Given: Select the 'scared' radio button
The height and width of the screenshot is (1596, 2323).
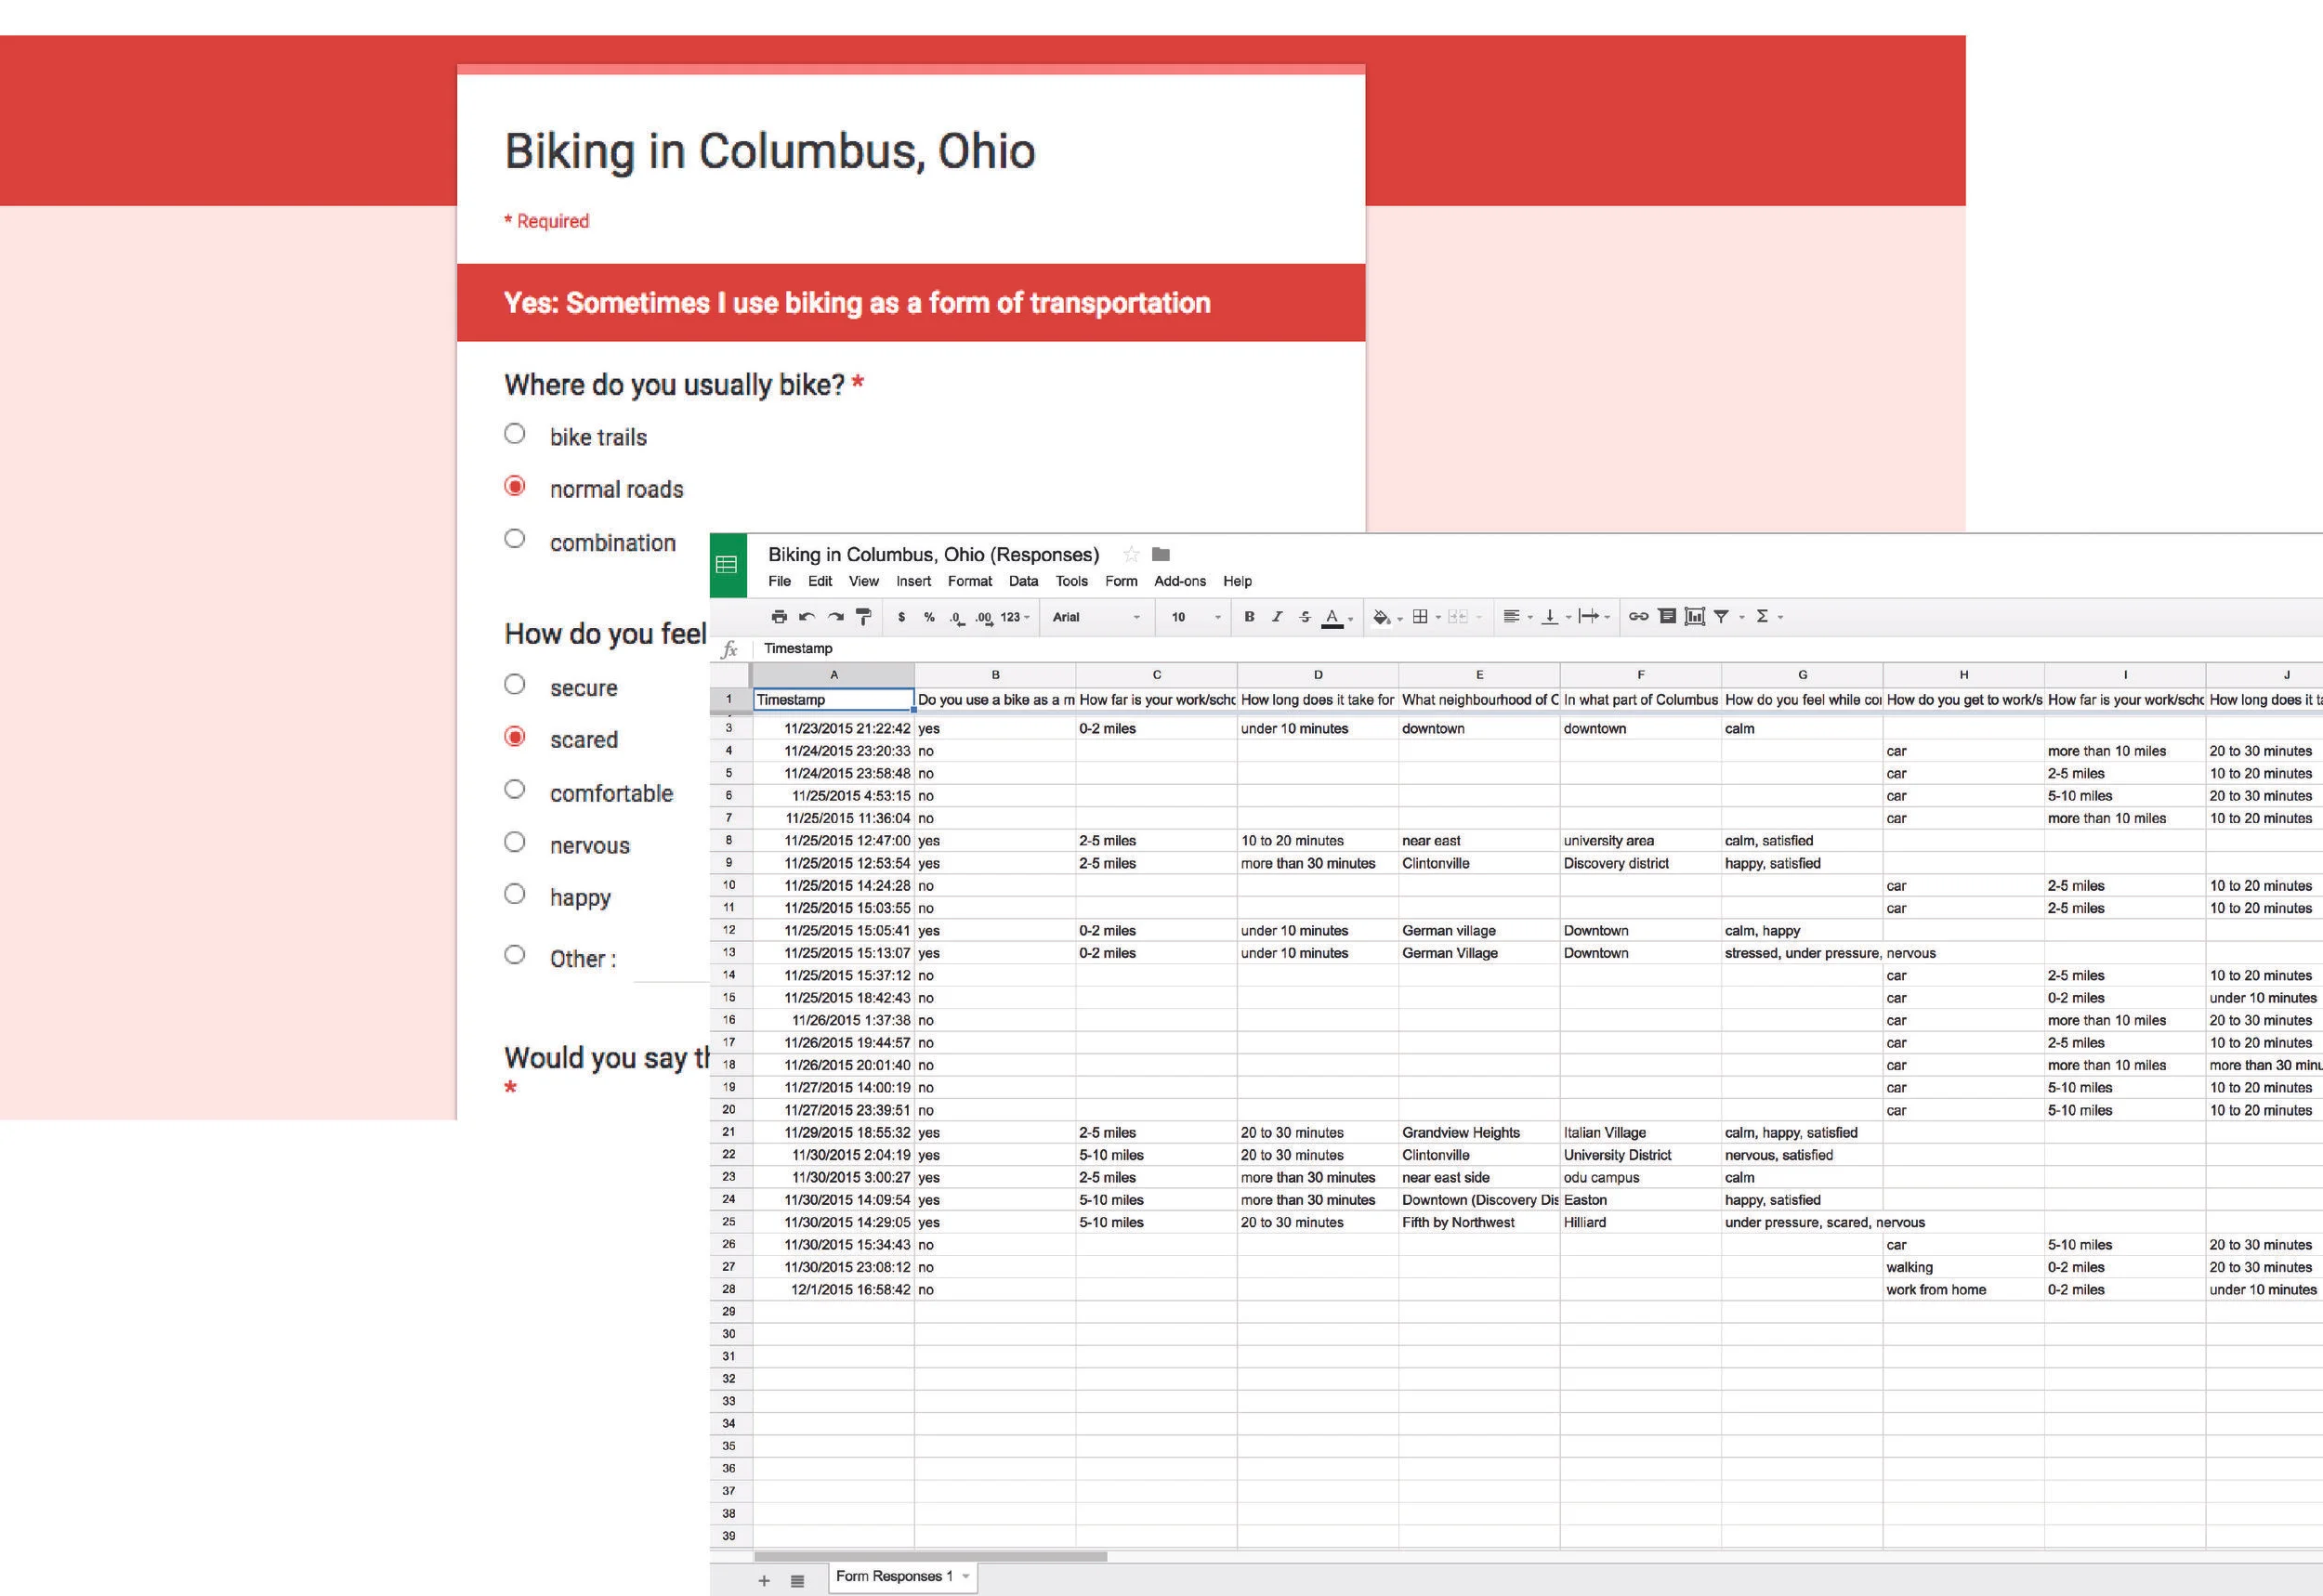Looking at the screenshot, I should 515,737.
